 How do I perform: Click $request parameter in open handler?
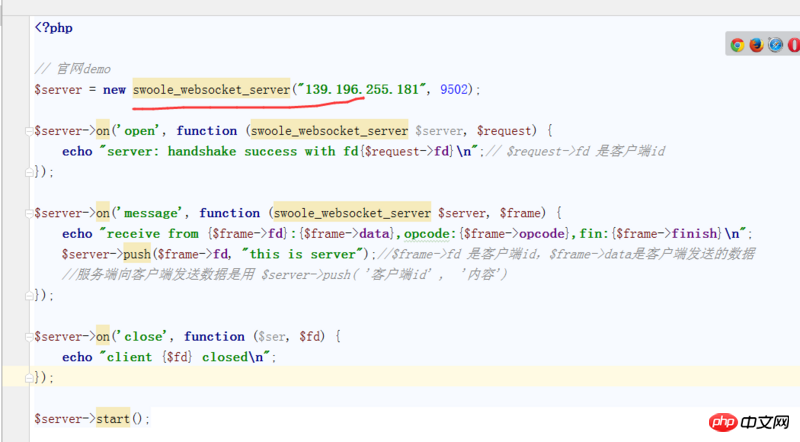click(x=504, y=131)
